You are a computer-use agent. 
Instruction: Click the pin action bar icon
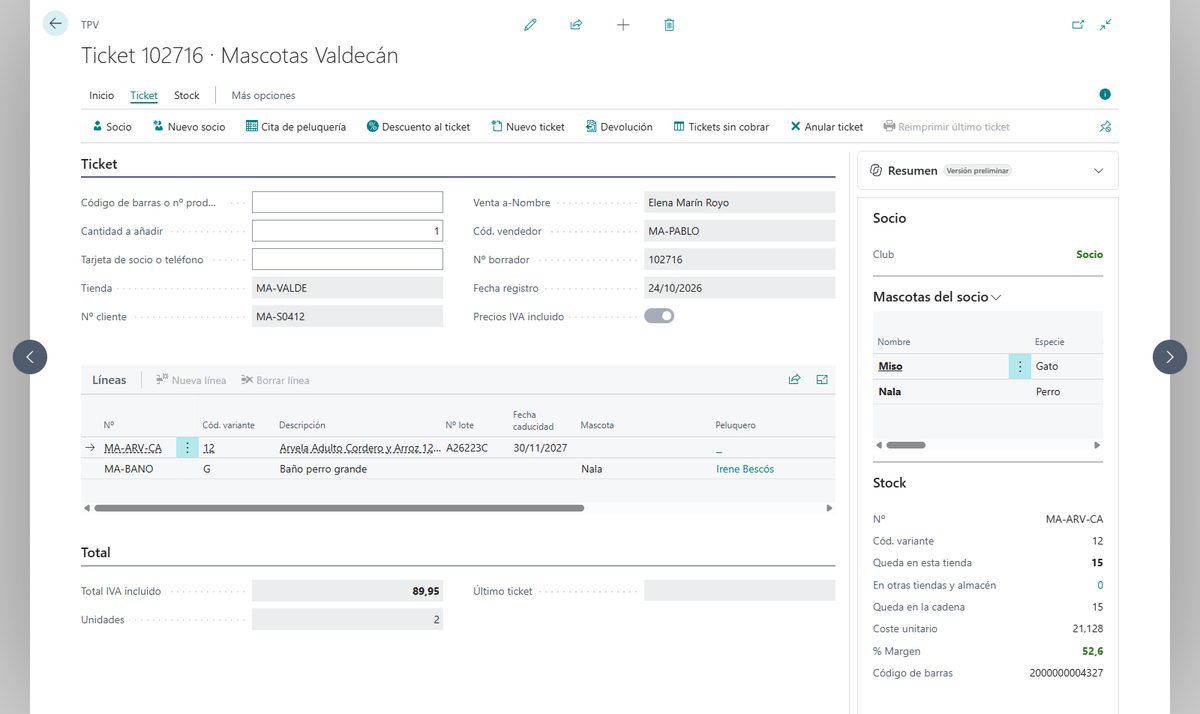click(x=1105, y=127)
